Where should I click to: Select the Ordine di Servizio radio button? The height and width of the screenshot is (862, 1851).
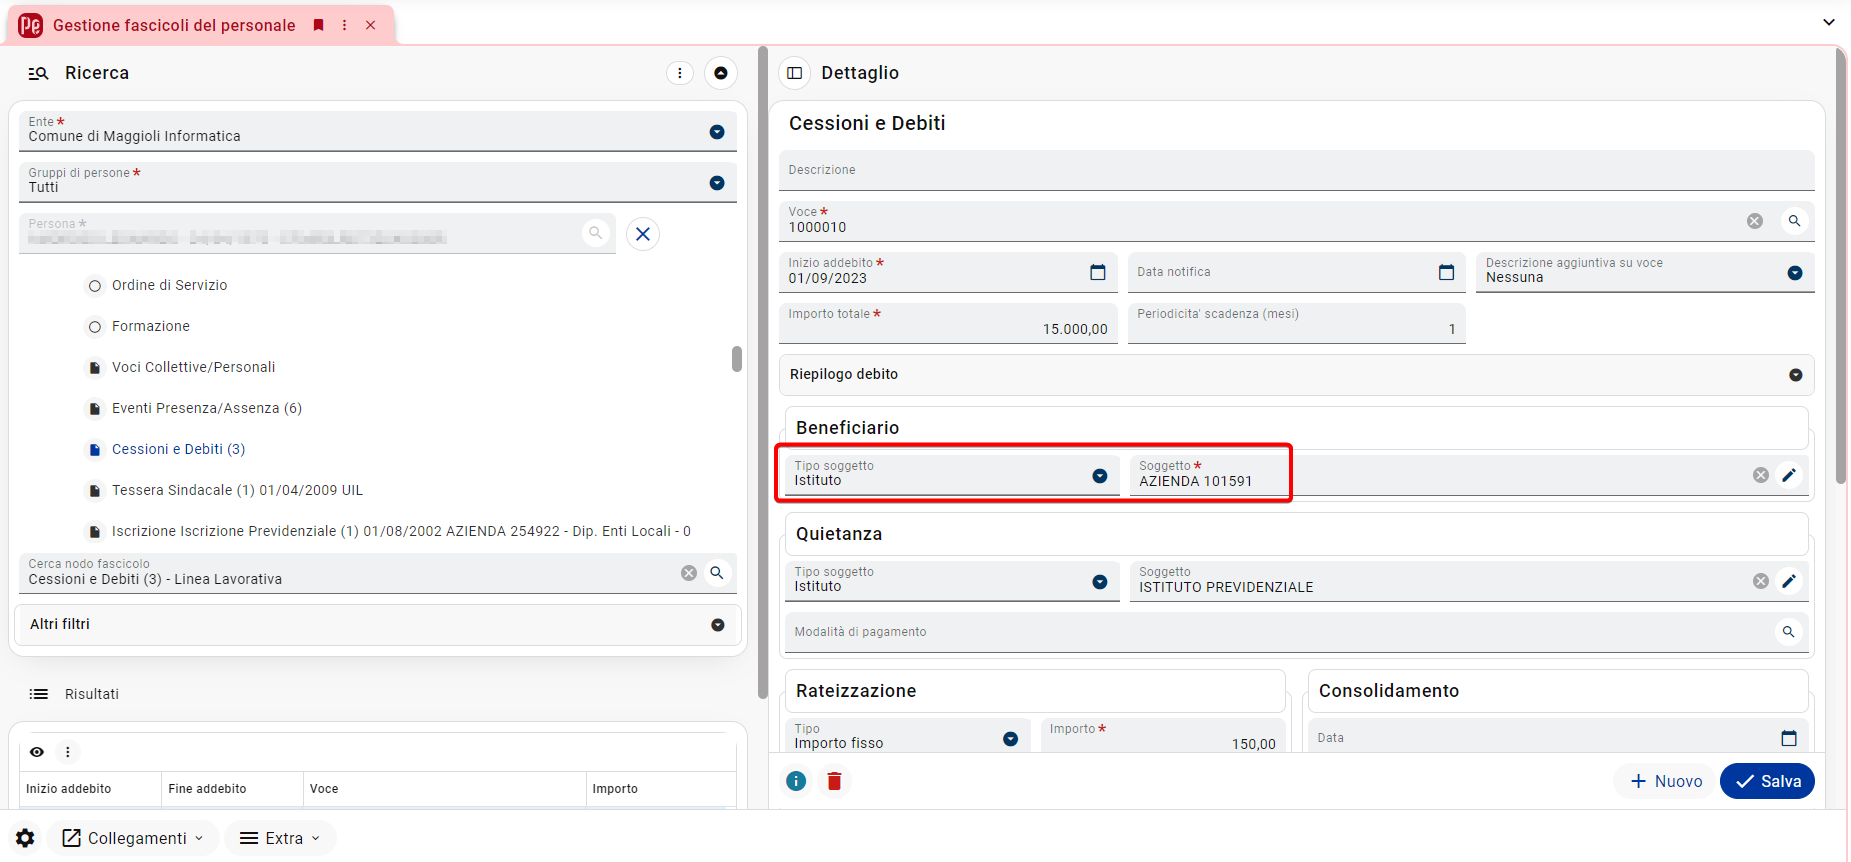click(x=95, y=286)
